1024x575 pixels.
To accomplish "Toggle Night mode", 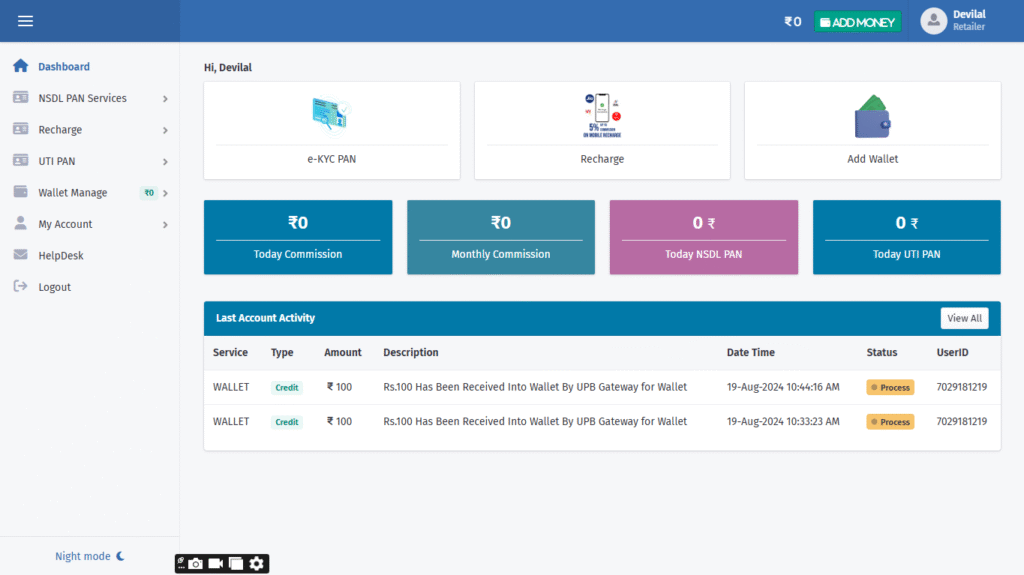I will [x=89, y=556].
